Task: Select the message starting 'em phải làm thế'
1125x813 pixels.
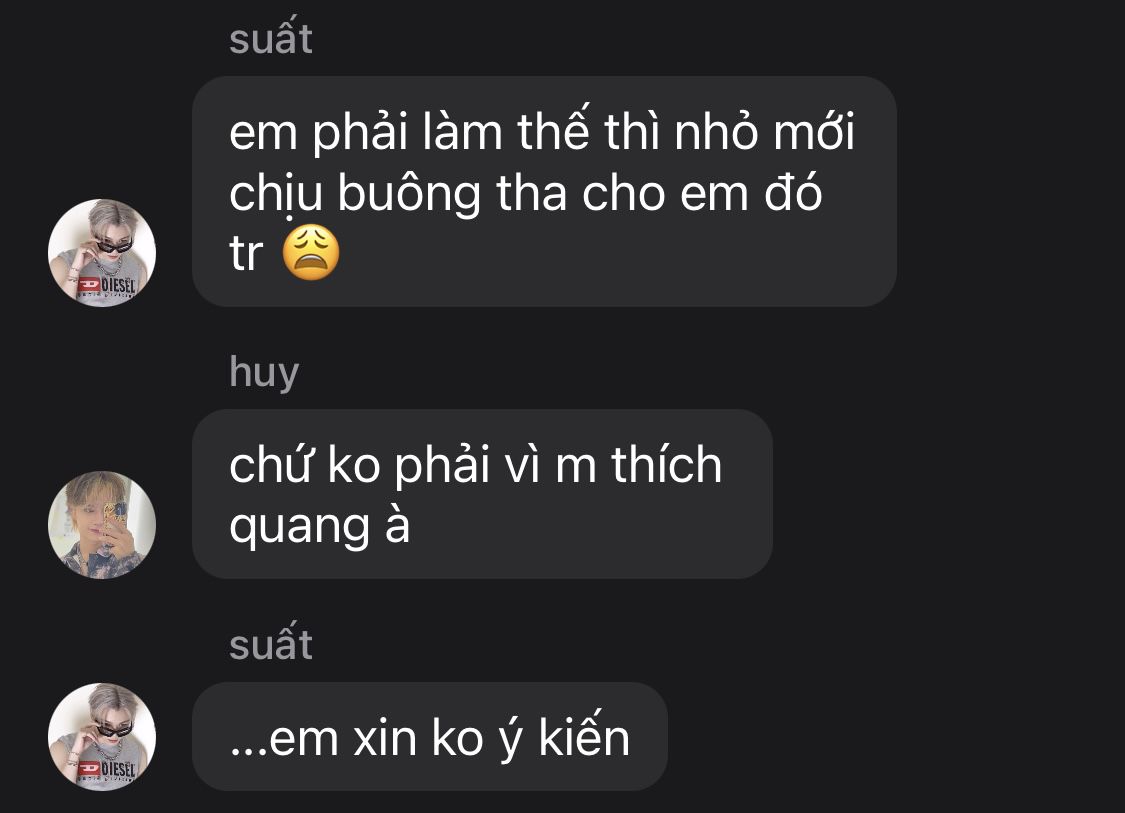Action: 545,192
